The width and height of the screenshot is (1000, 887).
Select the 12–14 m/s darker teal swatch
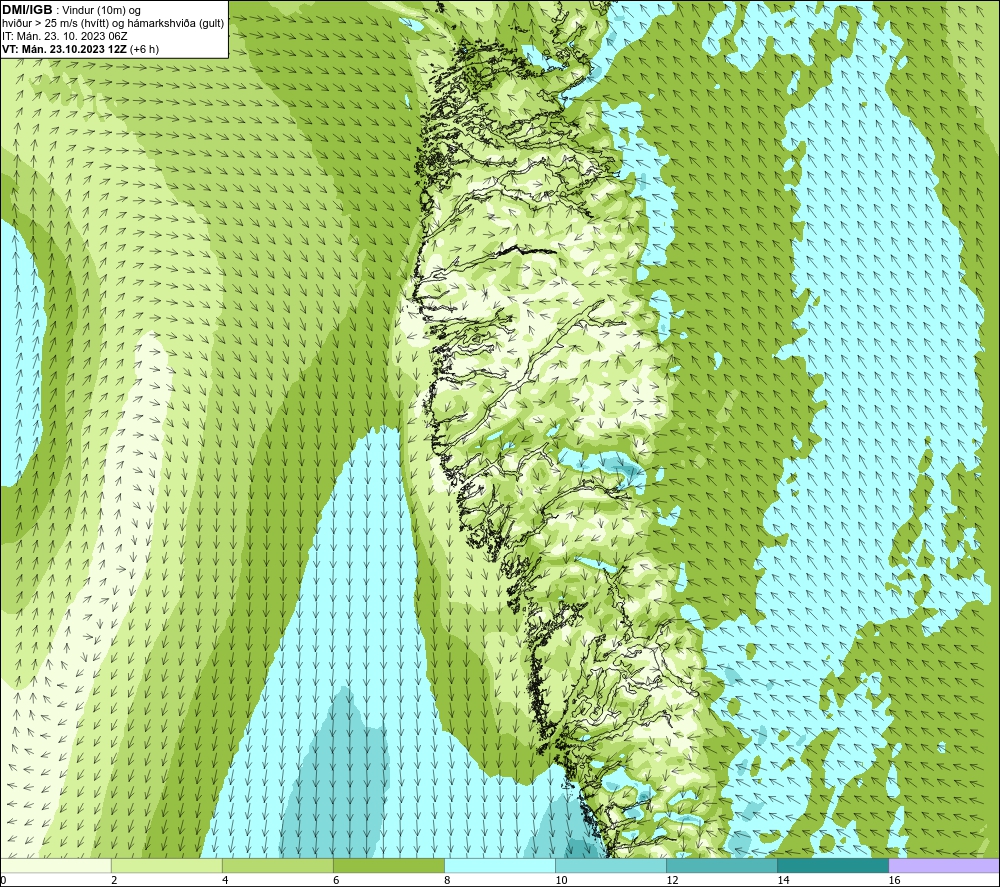coord(722,866)
